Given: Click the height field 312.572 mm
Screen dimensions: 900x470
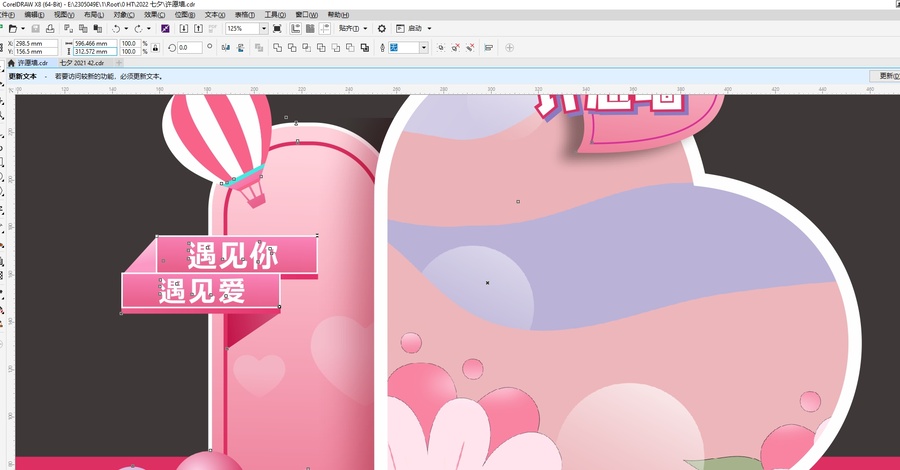Looking at the screenshot, I should 95,52.
